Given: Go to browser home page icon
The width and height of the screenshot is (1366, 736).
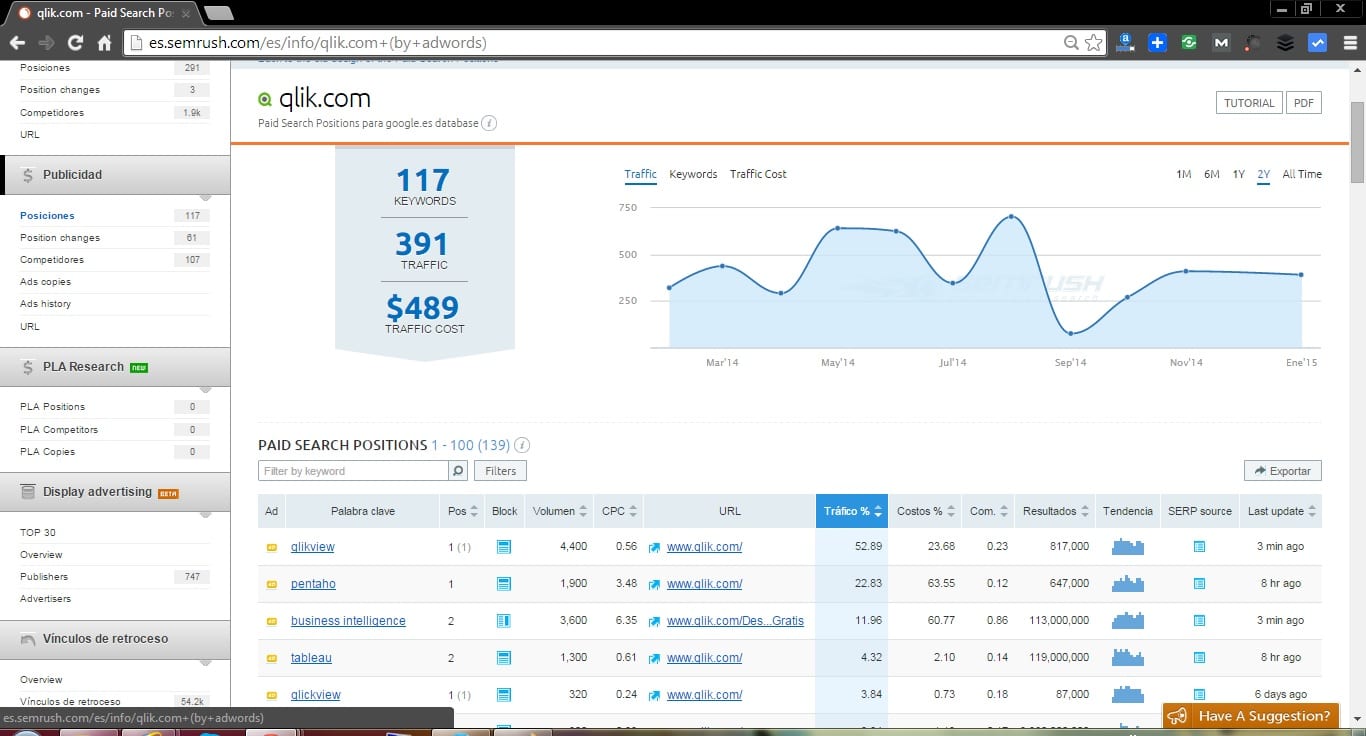Looking at the screenshot, I should click(x=104, y=43).
